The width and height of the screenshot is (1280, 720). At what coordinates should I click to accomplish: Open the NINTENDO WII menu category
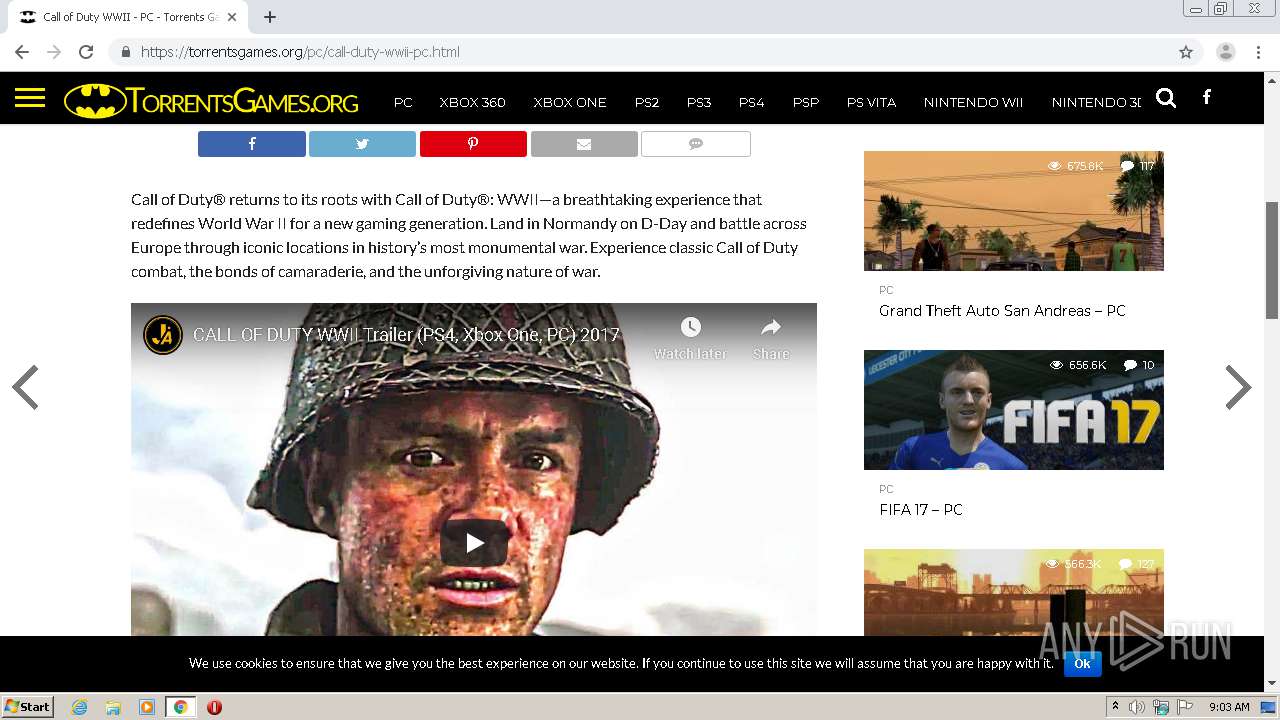[973, 102]
